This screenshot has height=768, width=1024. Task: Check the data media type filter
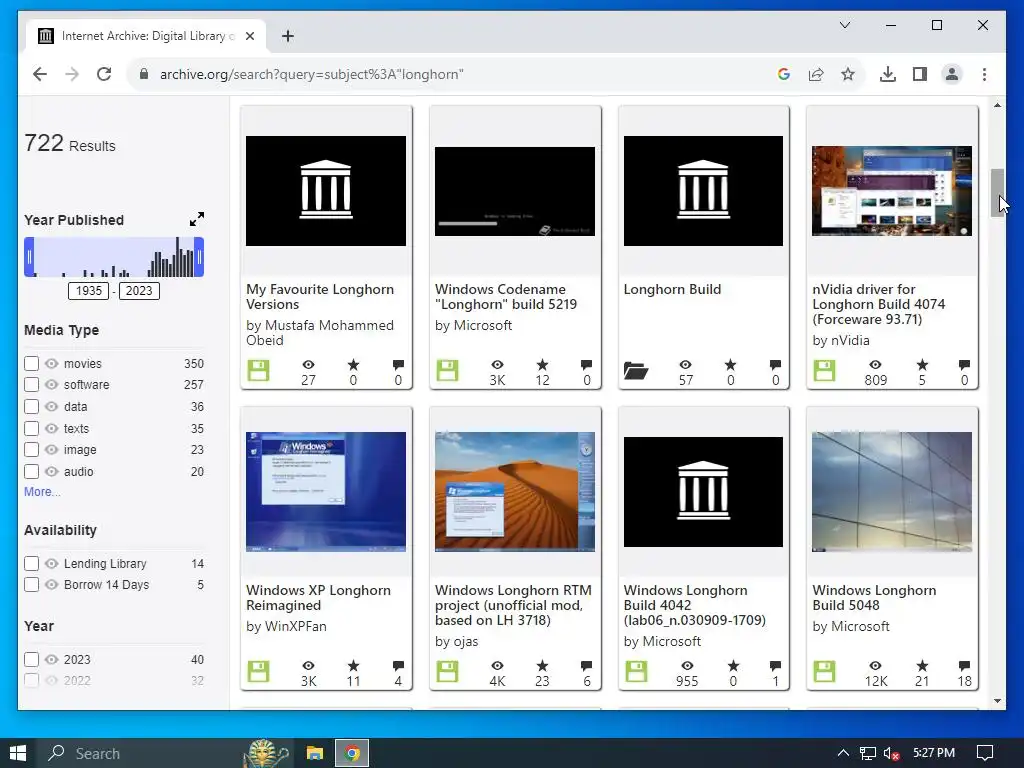point(31,406)
